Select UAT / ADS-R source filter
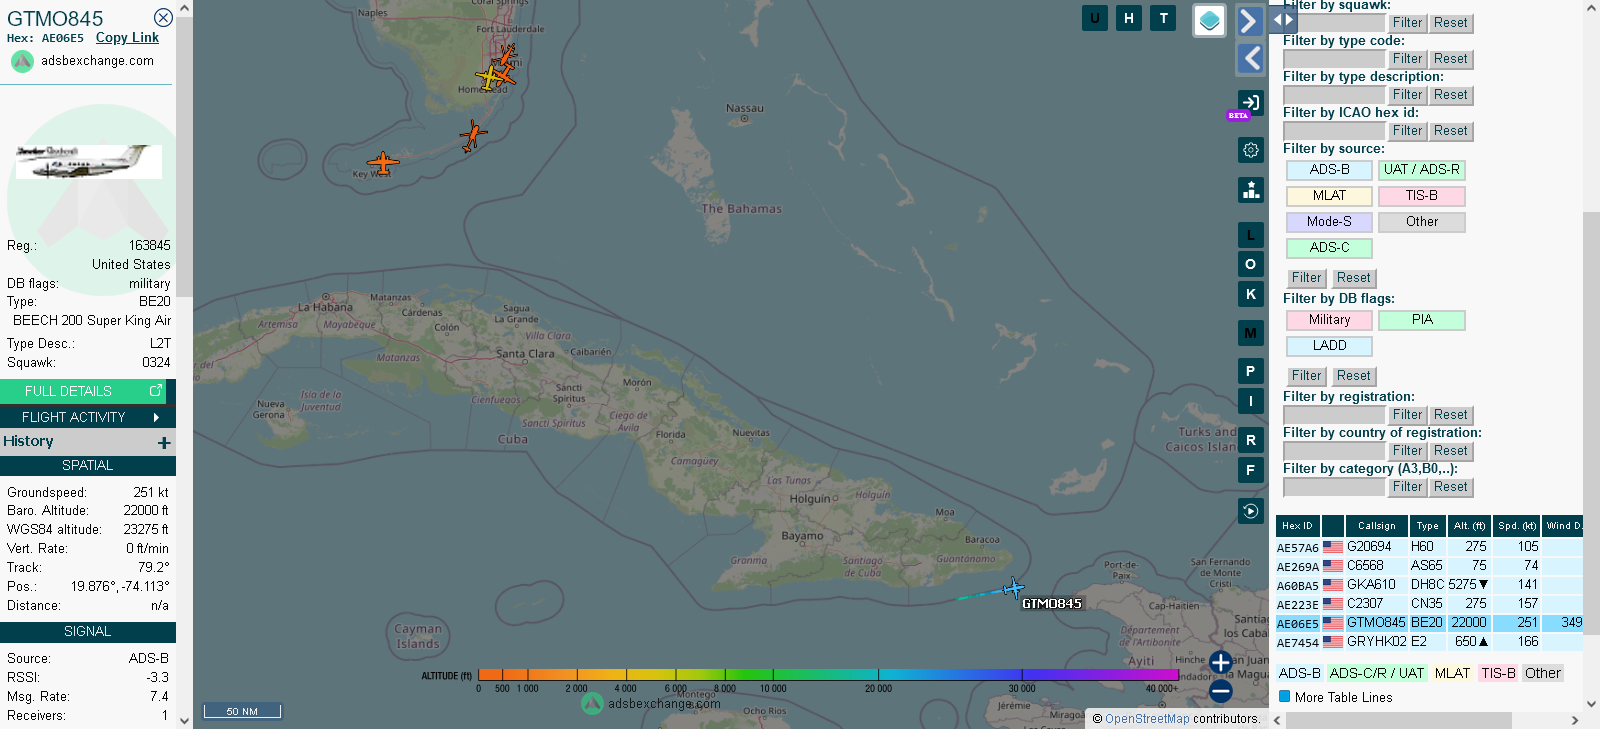 click(x=1421, y=170)
